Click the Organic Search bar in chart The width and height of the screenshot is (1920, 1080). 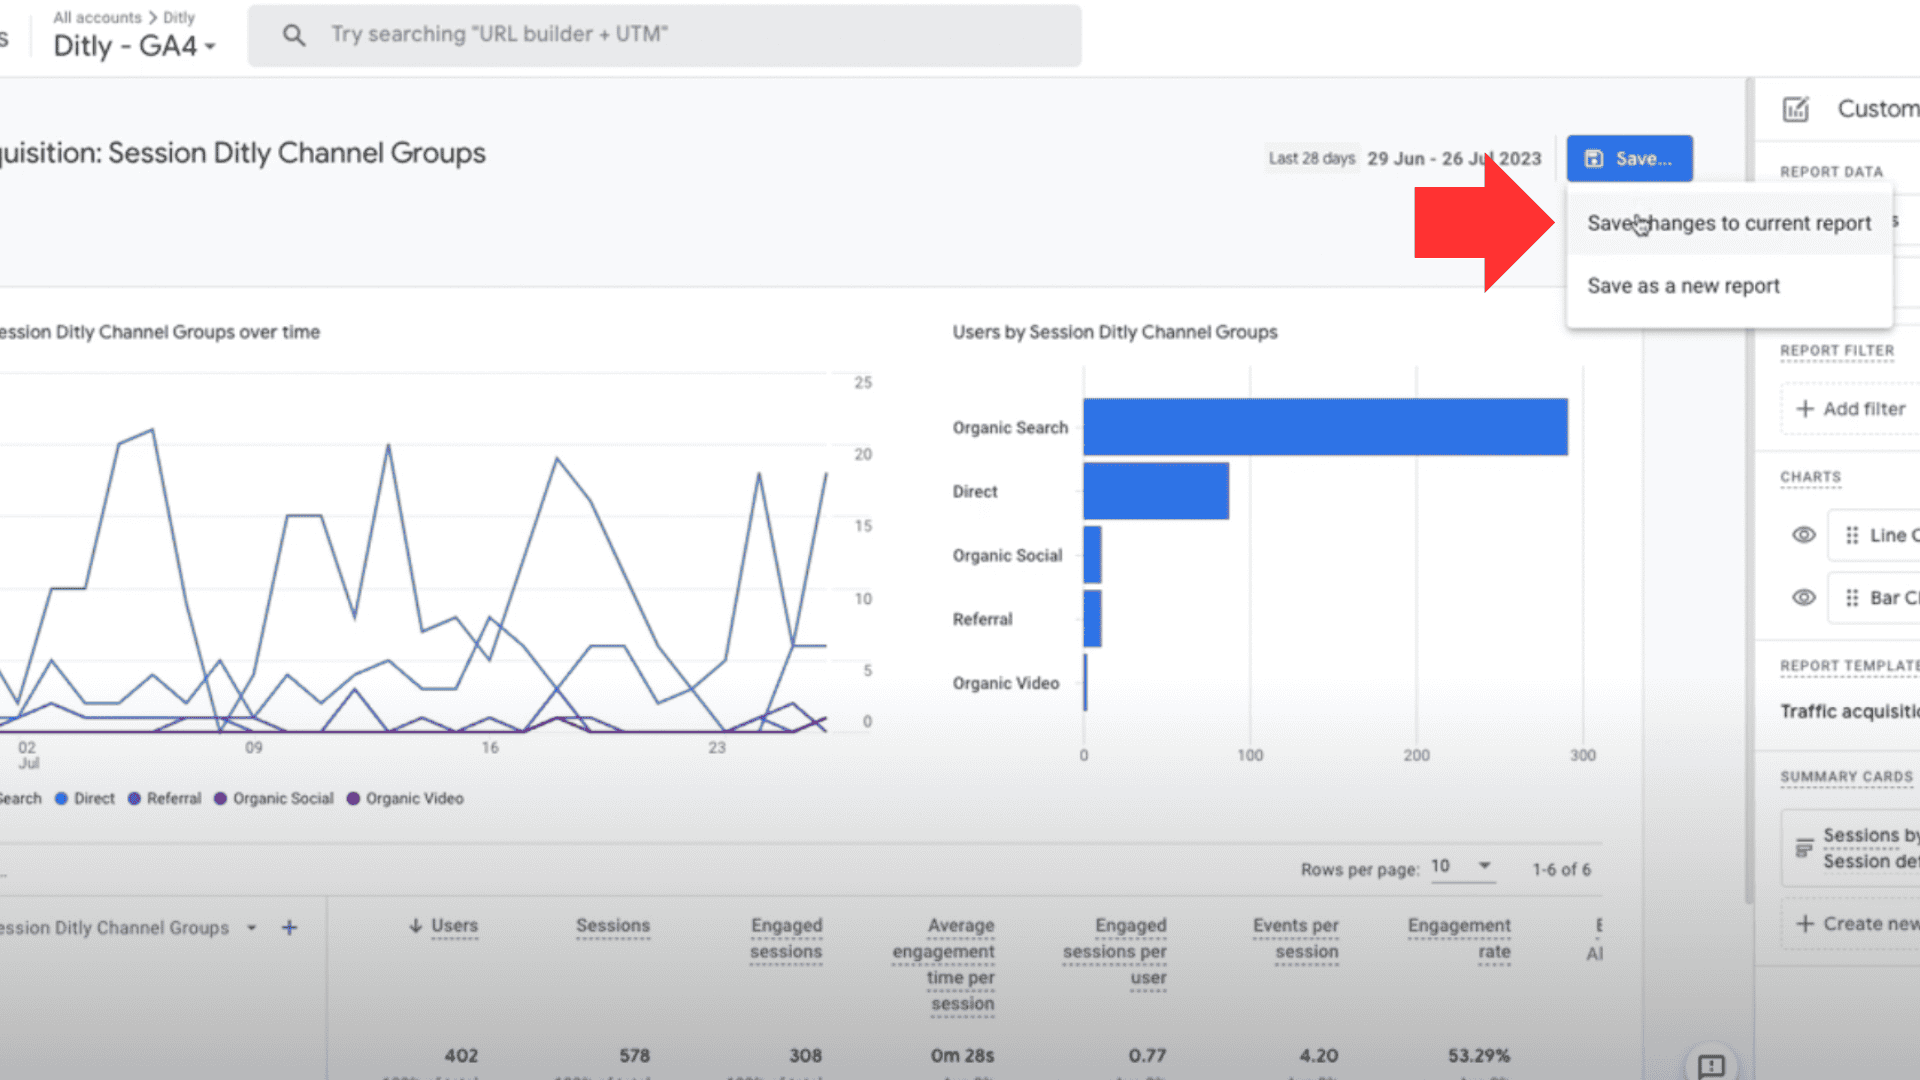[x=1325, y=427]
